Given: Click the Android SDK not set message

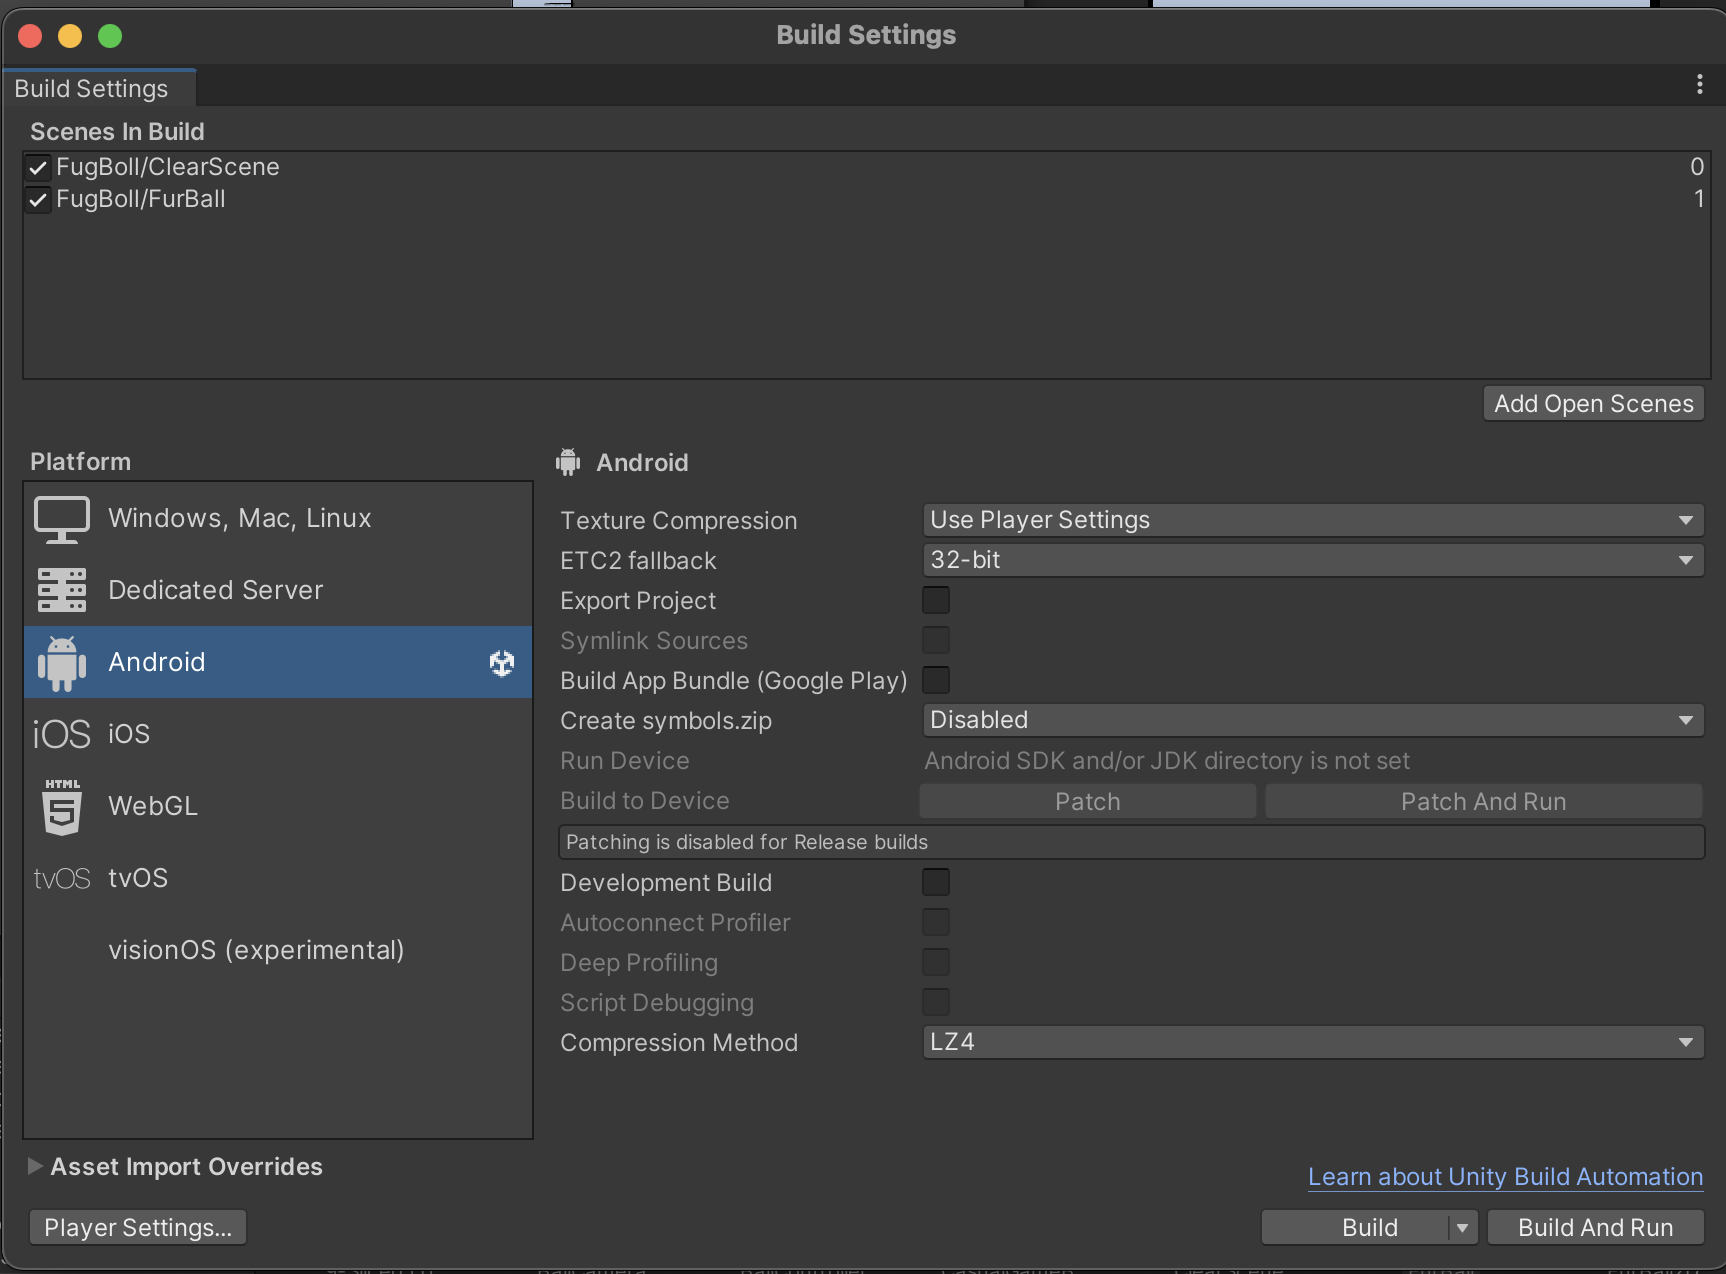Looking at the screenshot, I should tap(1167, 761).
